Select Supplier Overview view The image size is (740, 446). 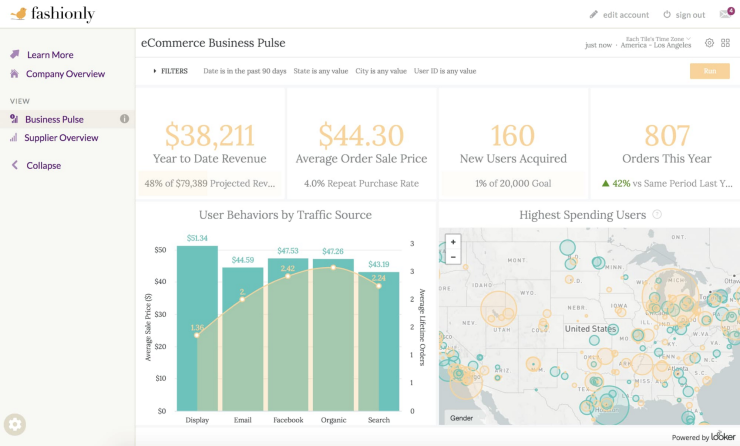(x=61, y=138)
